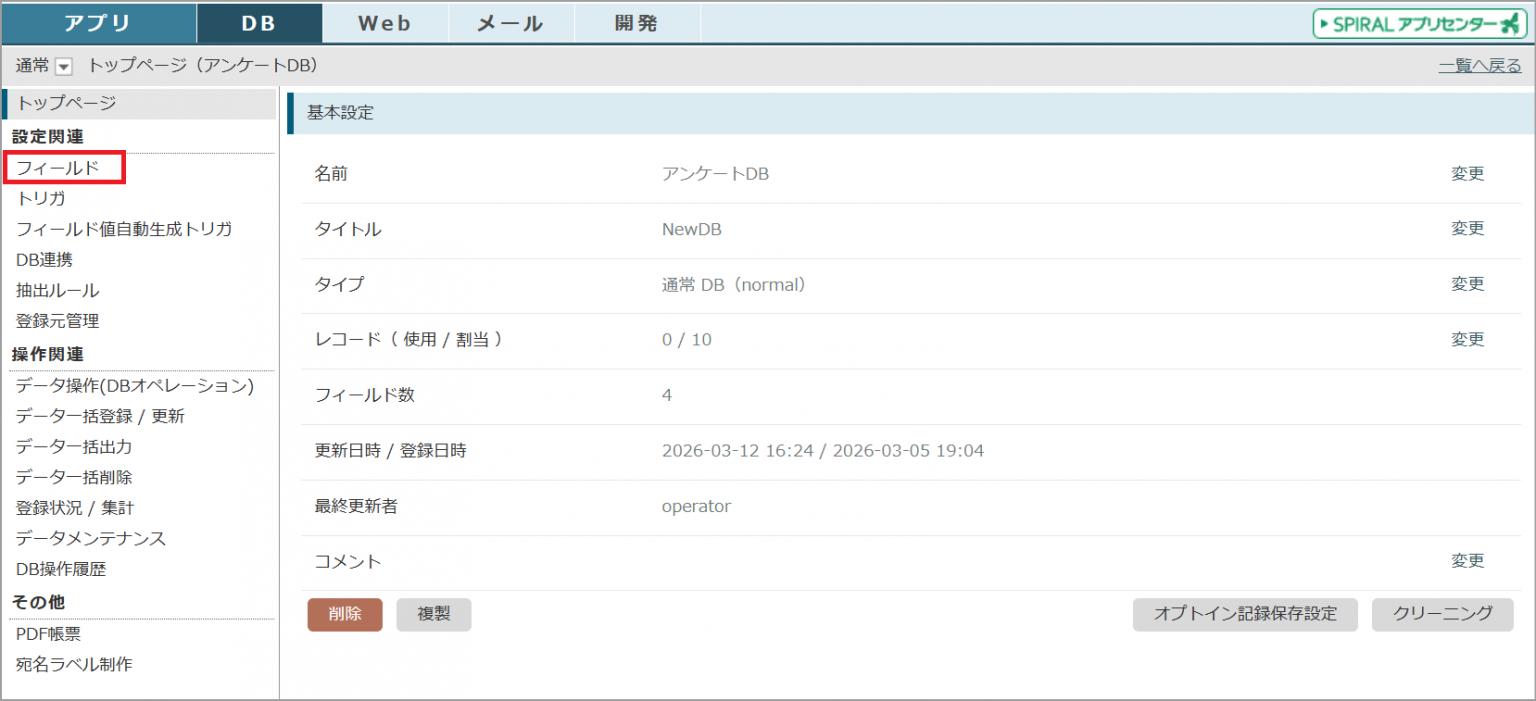Open the メール tab
This screenshot has width=1536, height=701.
click(x=510, y=24)
